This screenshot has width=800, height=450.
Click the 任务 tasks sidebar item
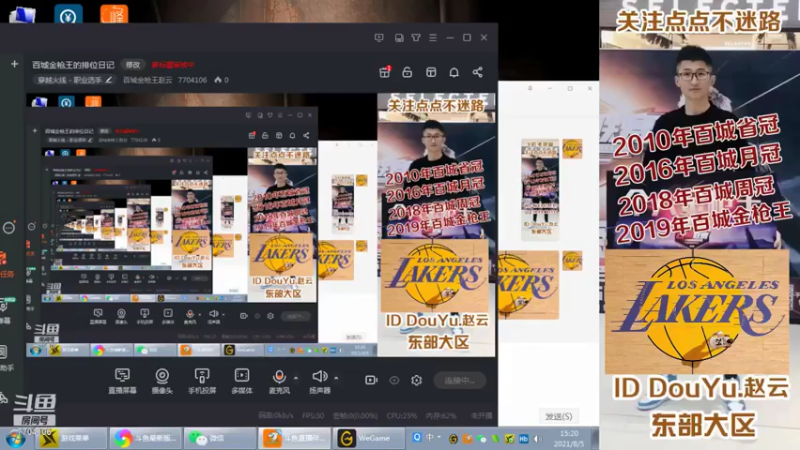[7, 265]
